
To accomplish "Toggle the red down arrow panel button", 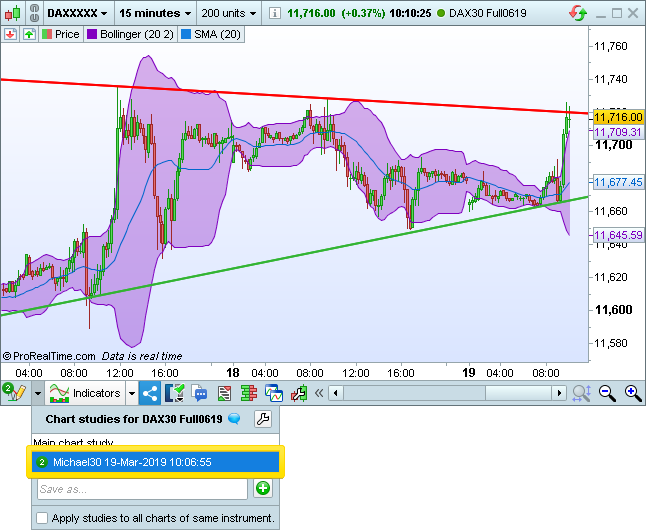I will [10, 34].
